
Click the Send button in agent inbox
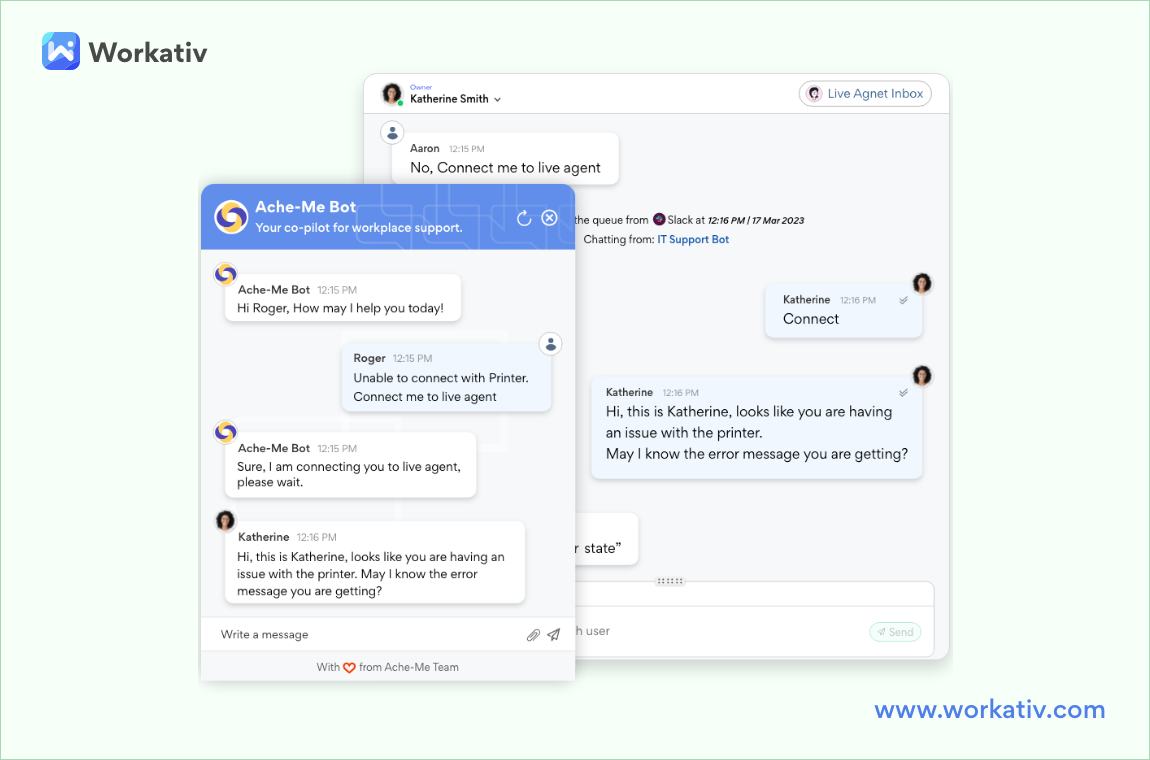click(895, 632)
